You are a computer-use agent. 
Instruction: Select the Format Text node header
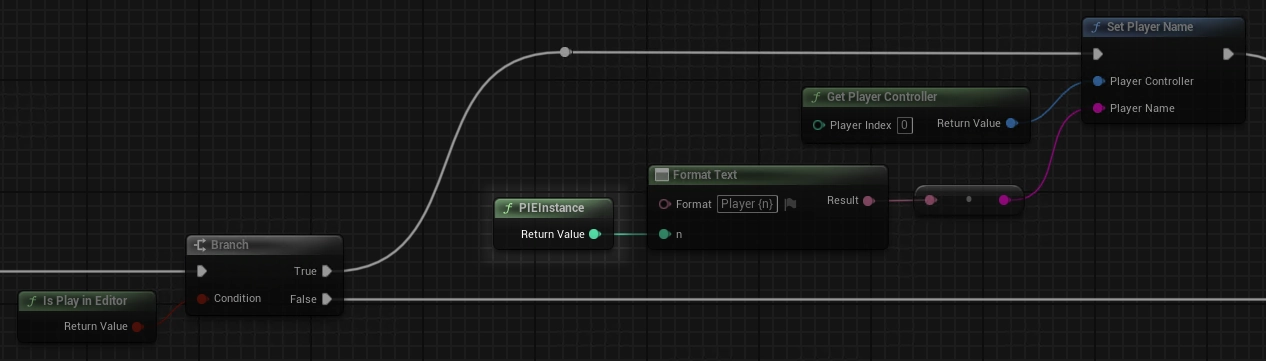[768, 175]
